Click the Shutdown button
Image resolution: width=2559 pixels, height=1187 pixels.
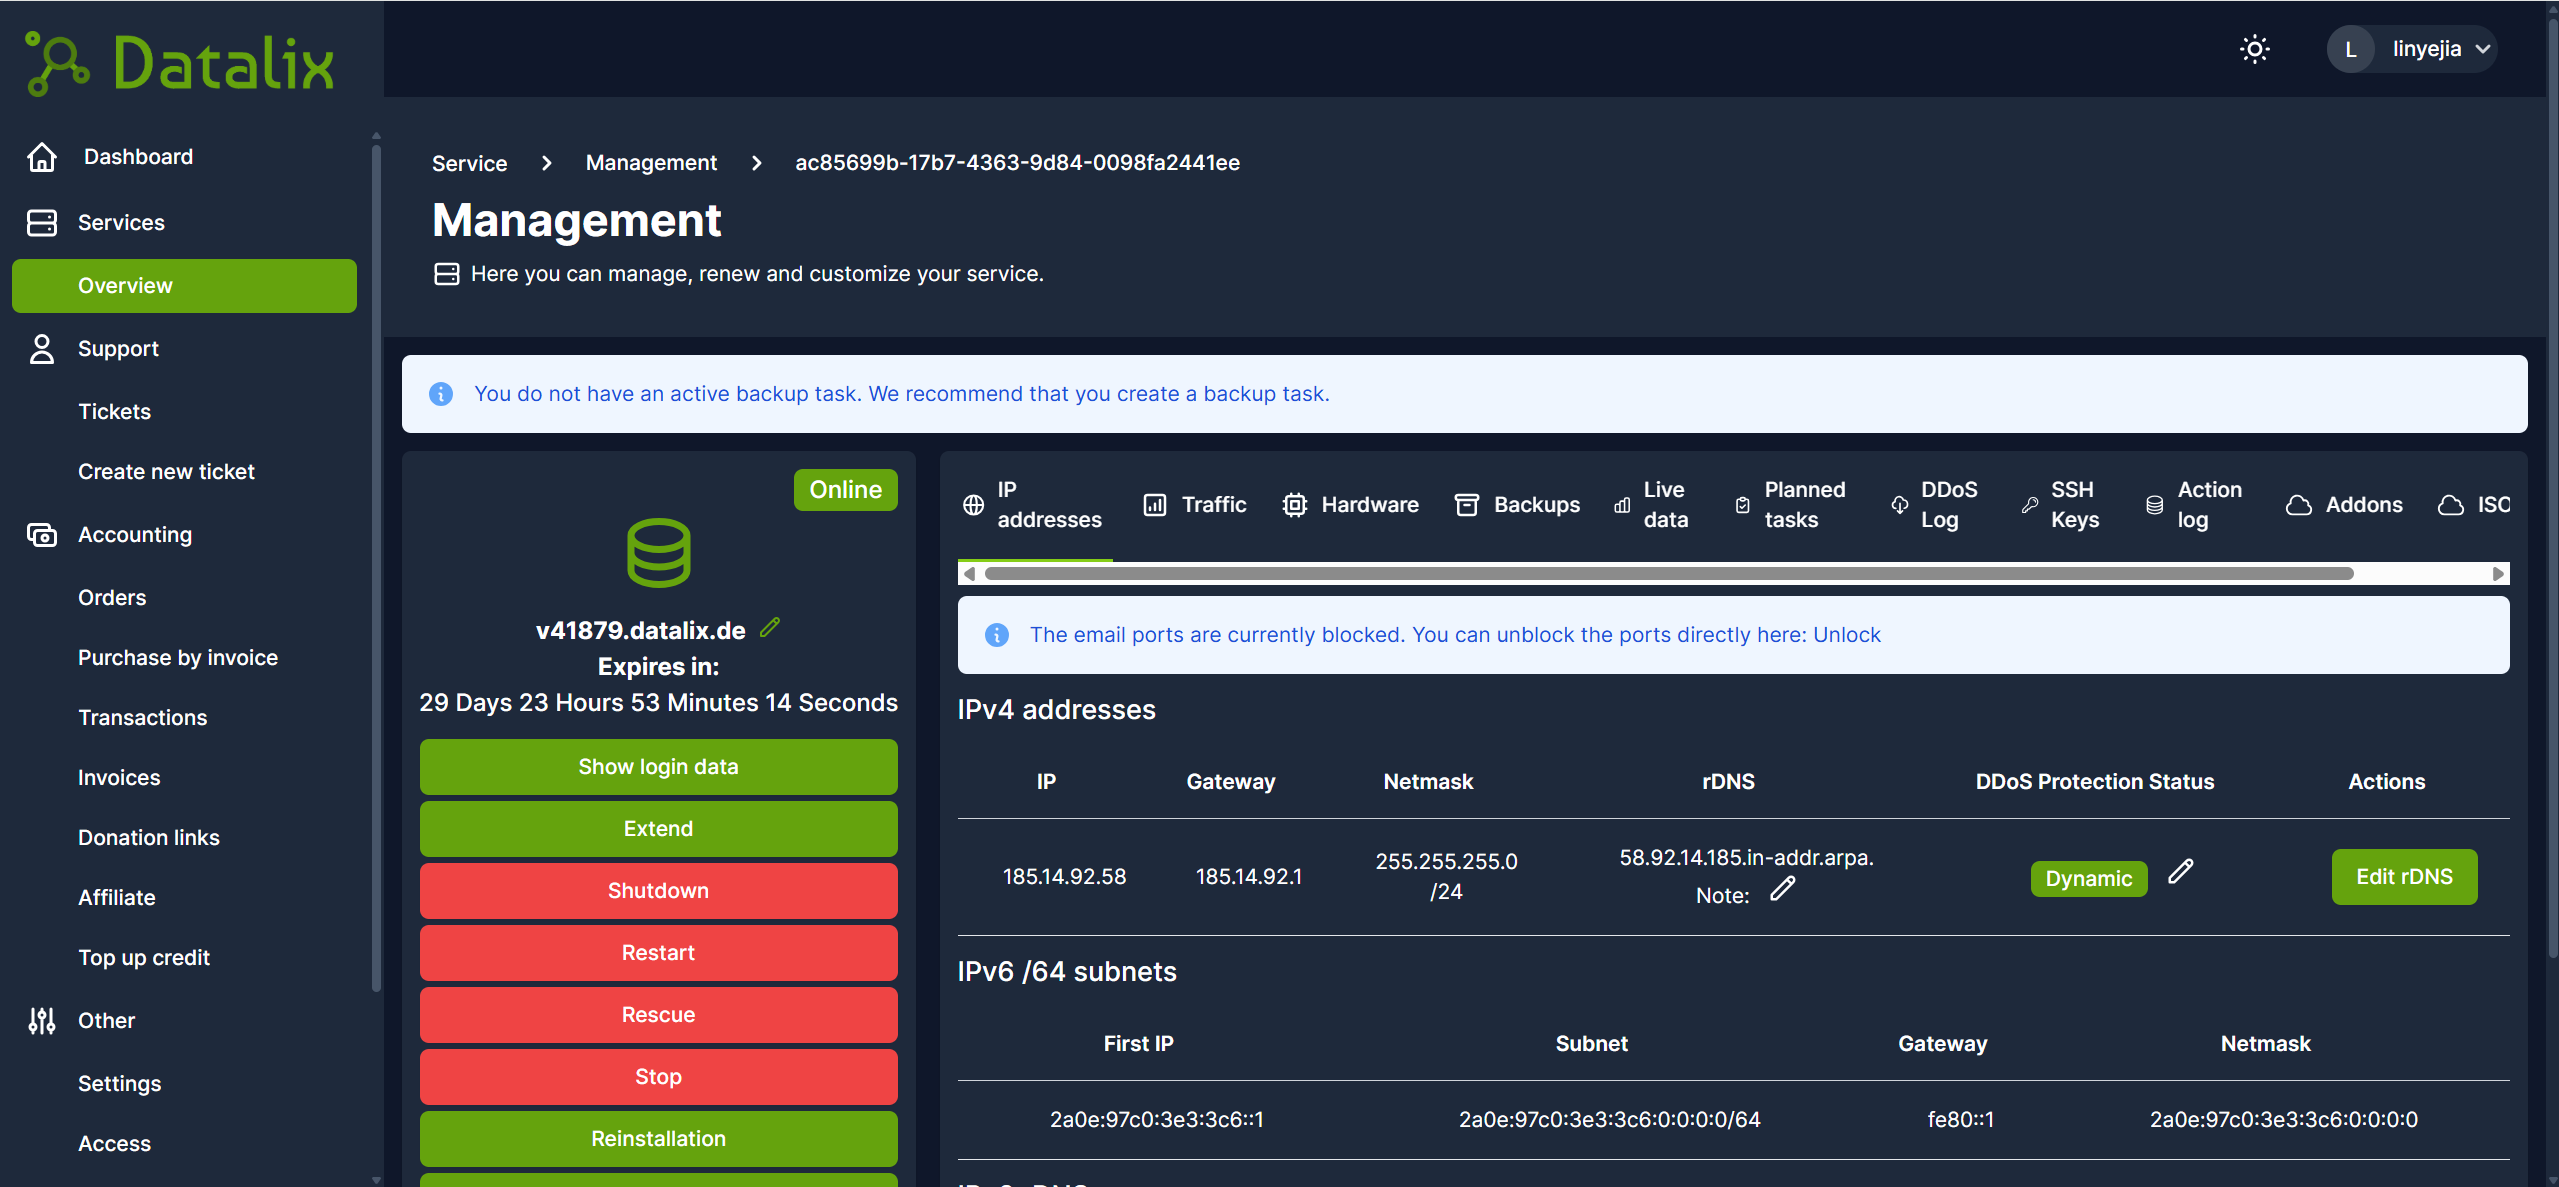click(x=658, y=891)
